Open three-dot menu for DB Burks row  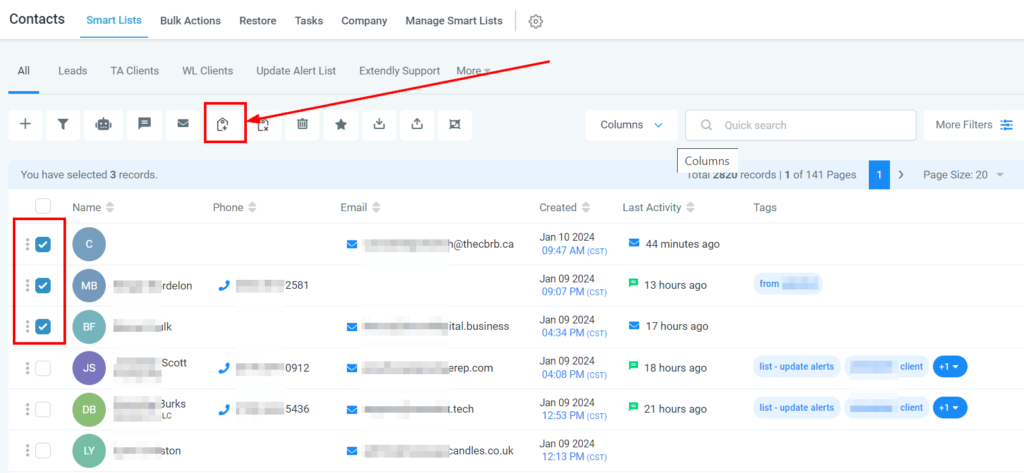point(27,409)
